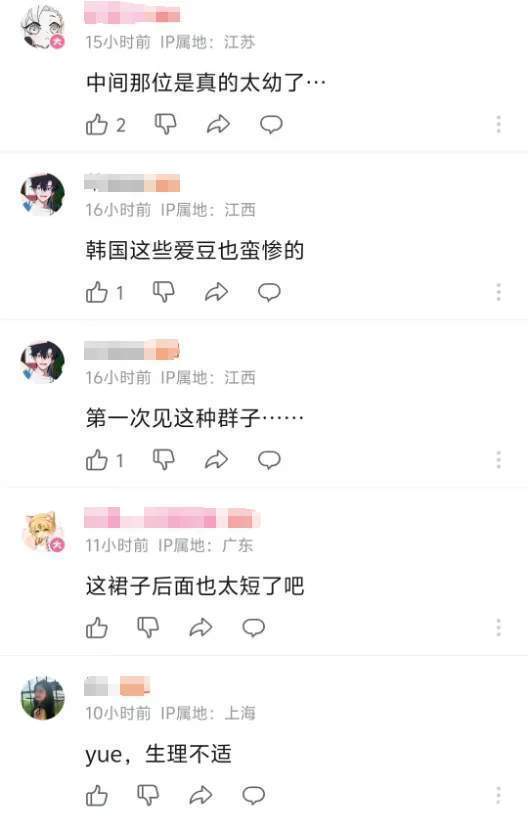Dislike the yue，生理不适 comment
Image resolution: width=530 pixels, height=821 pixels.
[148, 795]
